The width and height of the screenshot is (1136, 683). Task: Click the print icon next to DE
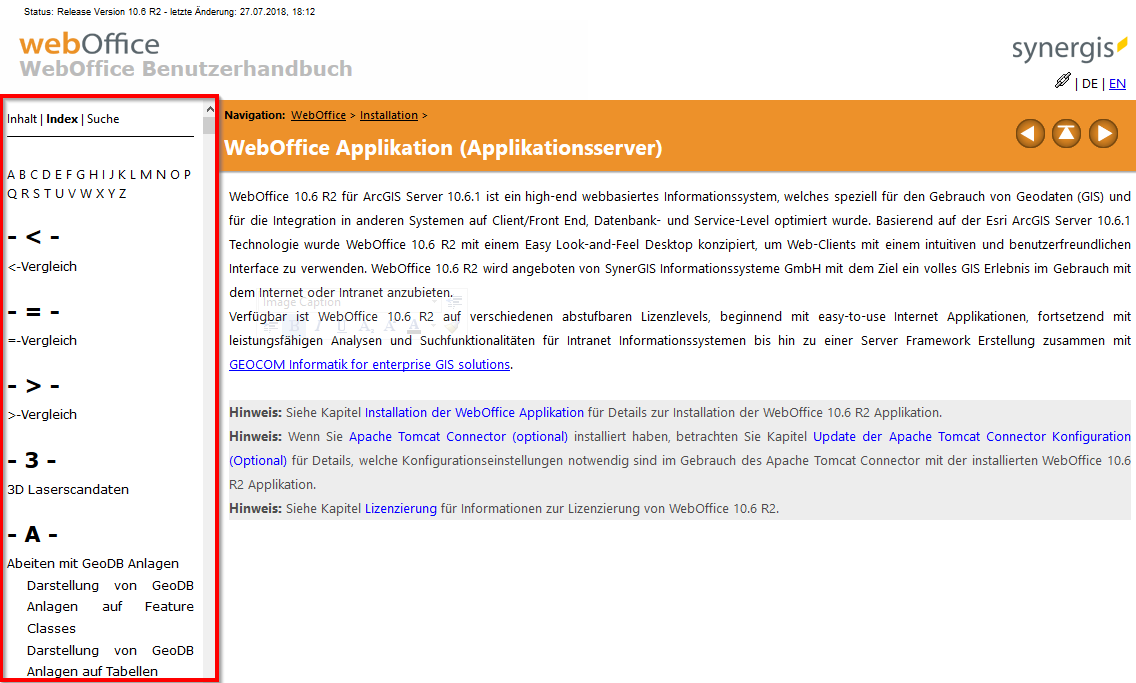(x=1063, y=80)
